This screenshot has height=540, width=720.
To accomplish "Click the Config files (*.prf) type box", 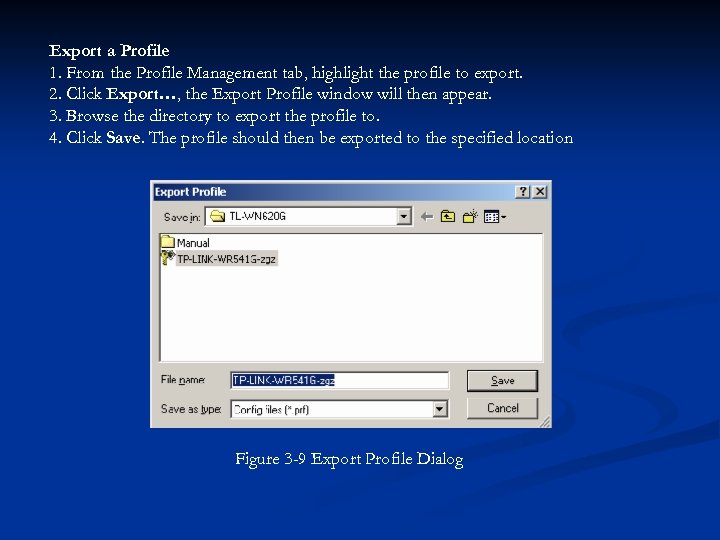I will 339,409.
